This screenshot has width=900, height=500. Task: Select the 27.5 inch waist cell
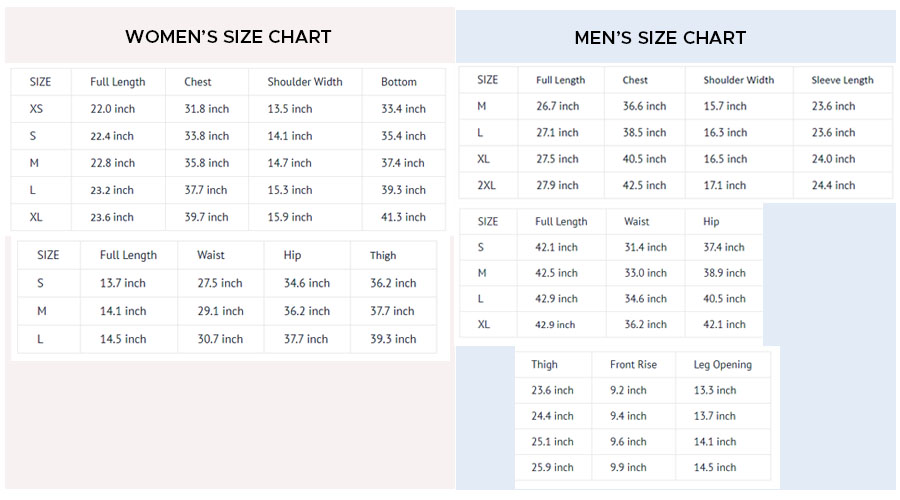pyautogui.click(x=220, y=283)
